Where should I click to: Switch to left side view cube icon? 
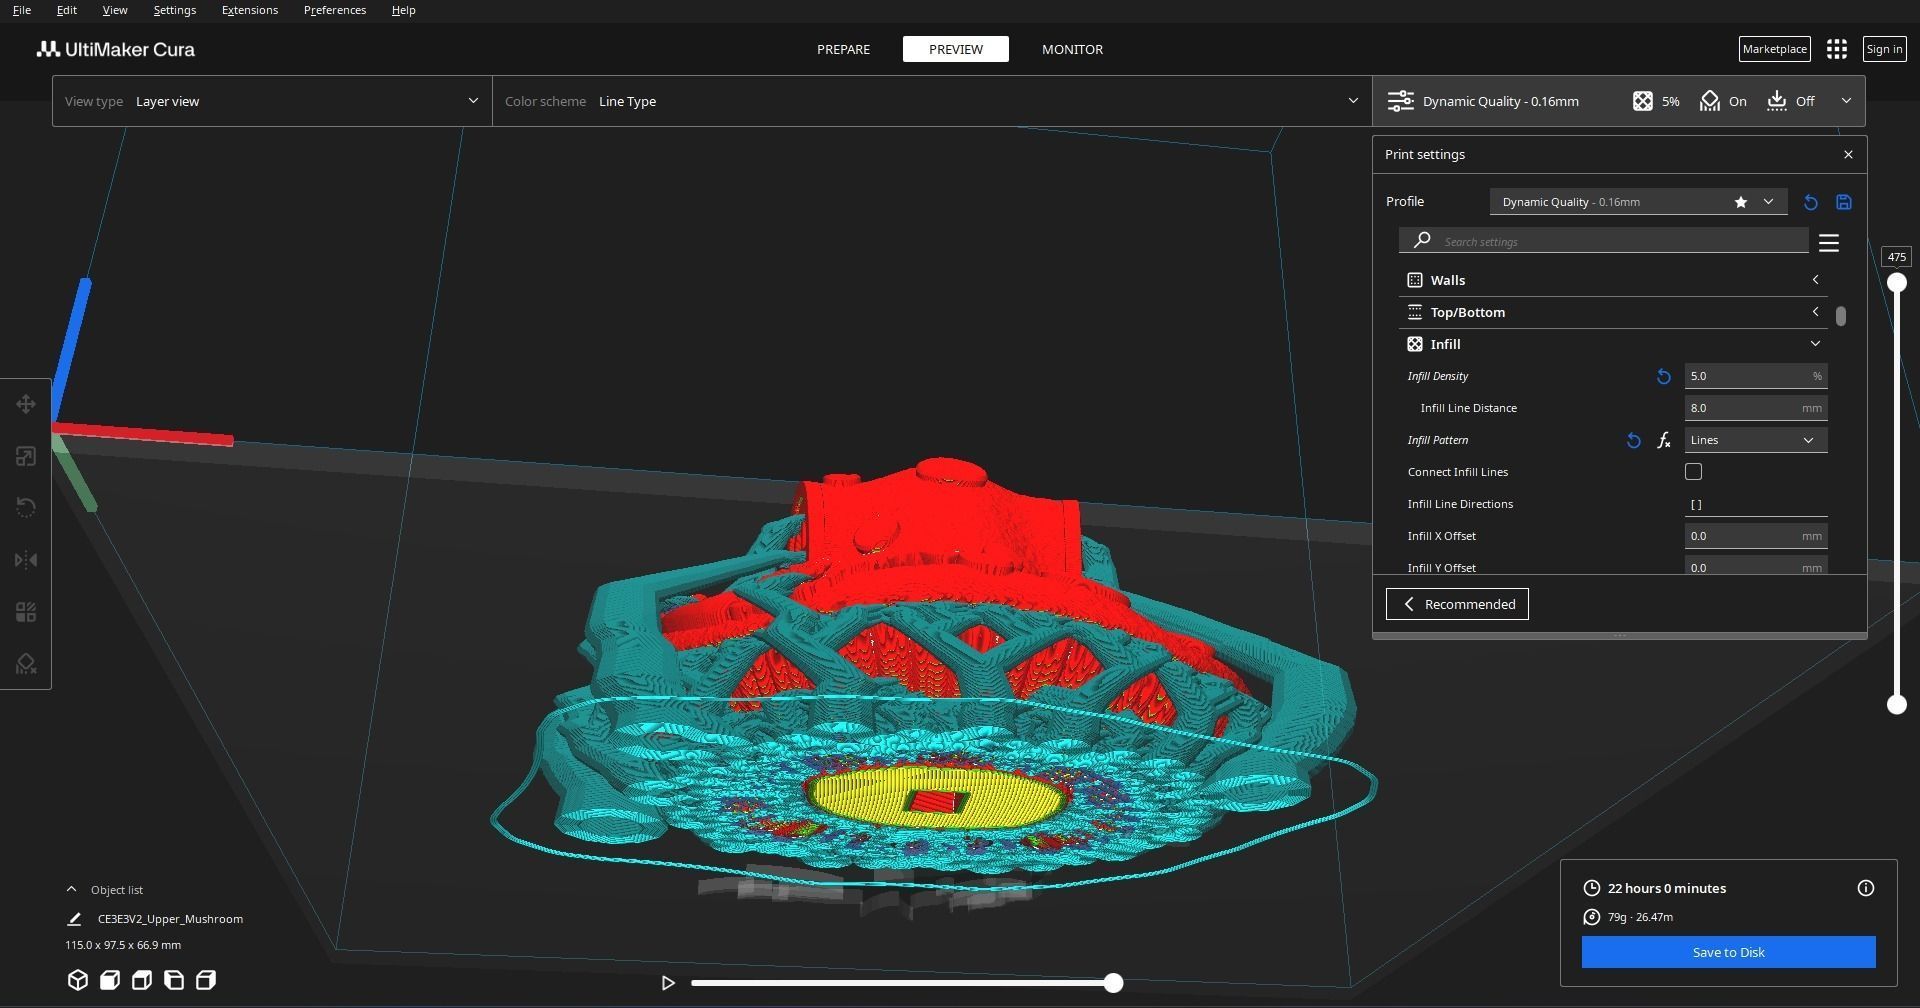(174, 980)
